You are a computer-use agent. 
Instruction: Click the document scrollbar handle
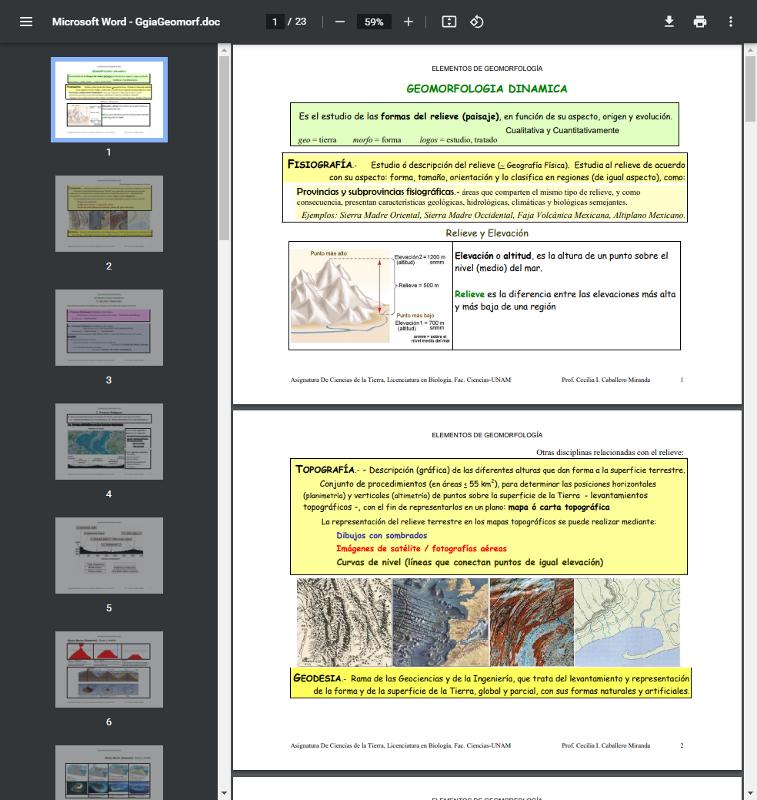750,89
